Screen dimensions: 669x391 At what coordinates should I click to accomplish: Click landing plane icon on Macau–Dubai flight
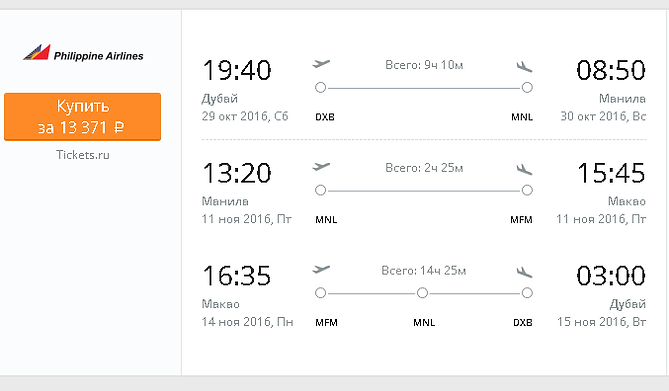click(524, 272)
